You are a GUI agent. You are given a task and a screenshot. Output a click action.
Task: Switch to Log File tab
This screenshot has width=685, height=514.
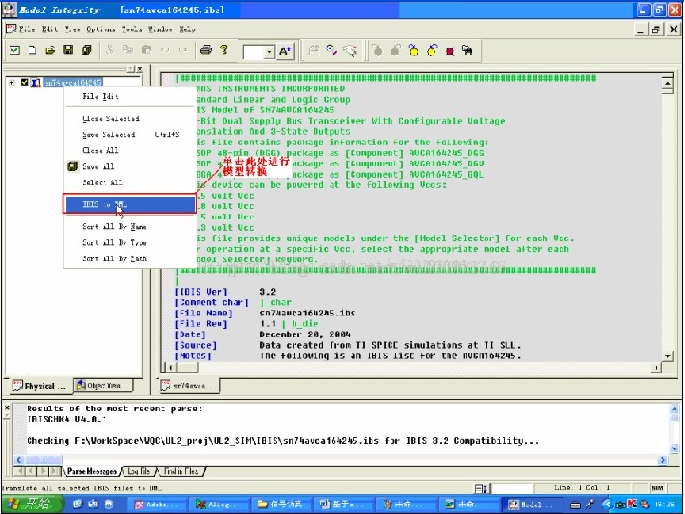pyautogui.click(x=138, y=471)
